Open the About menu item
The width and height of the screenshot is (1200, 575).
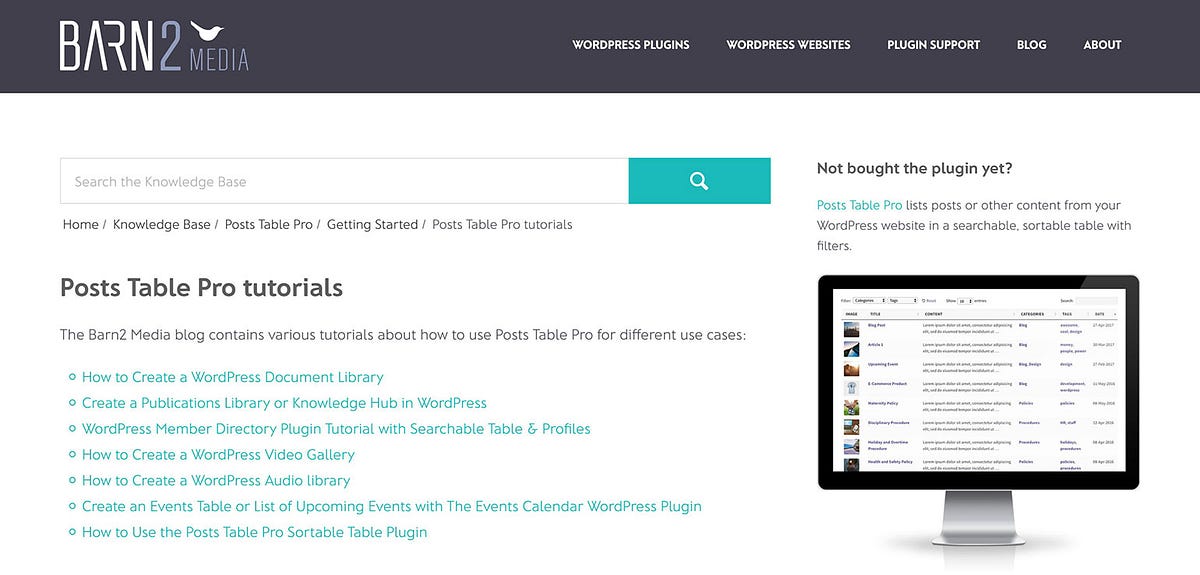point(1102,45)
